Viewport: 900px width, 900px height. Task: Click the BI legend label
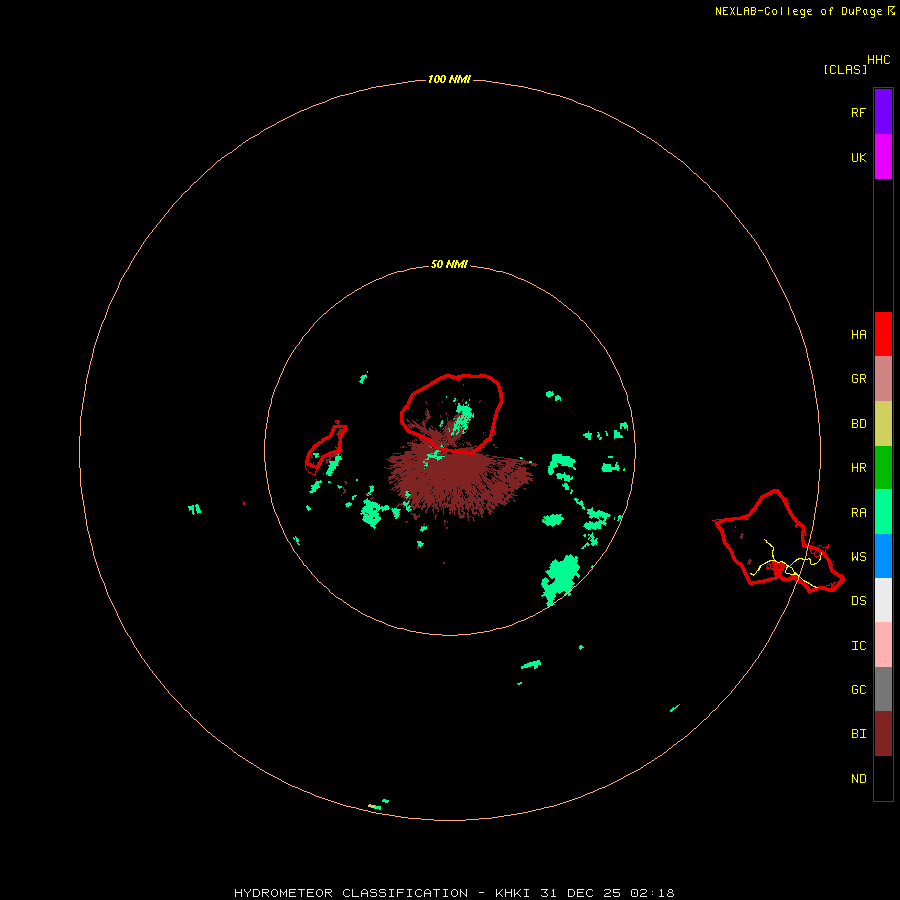[x=859, y=734]
